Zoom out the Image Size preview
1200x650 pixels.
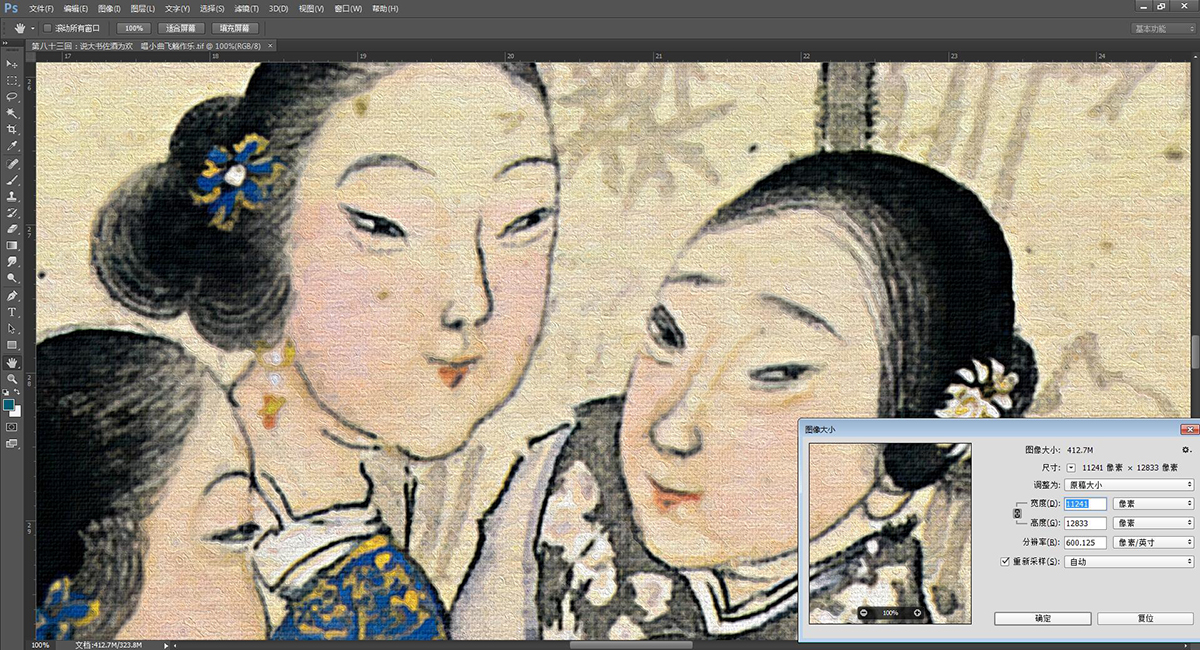click(x=864, y=612)
